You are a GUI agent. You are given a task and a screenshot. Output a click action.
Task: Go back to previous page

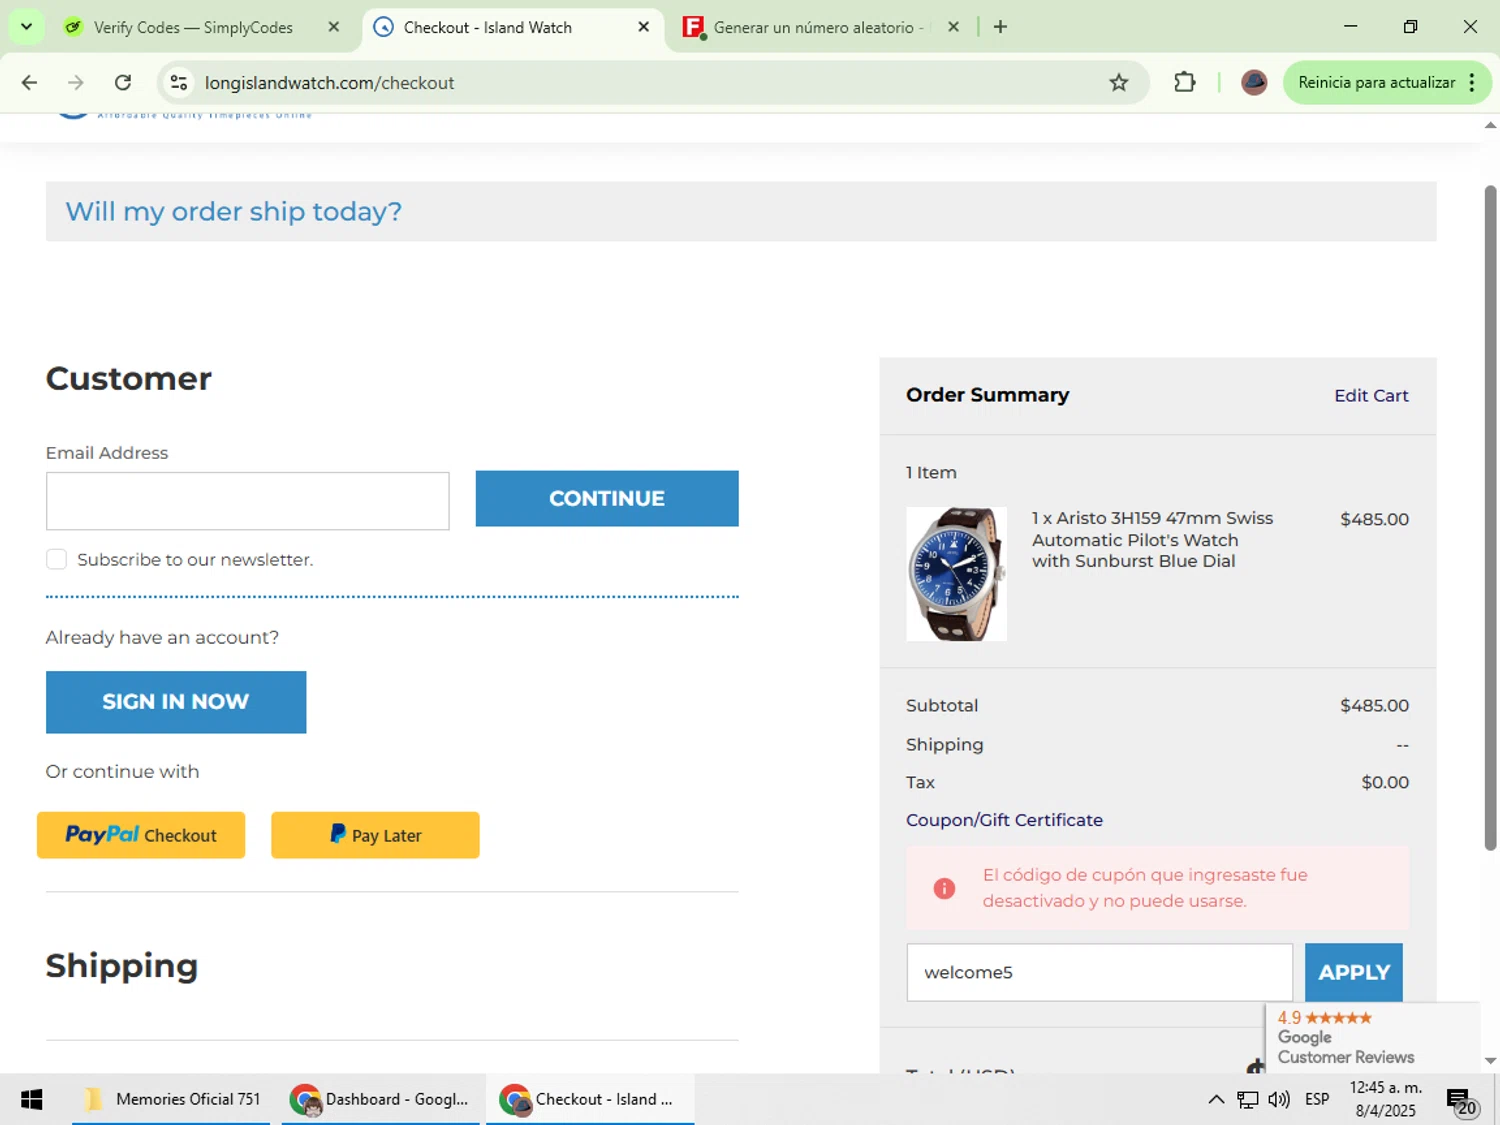point(29,83)
